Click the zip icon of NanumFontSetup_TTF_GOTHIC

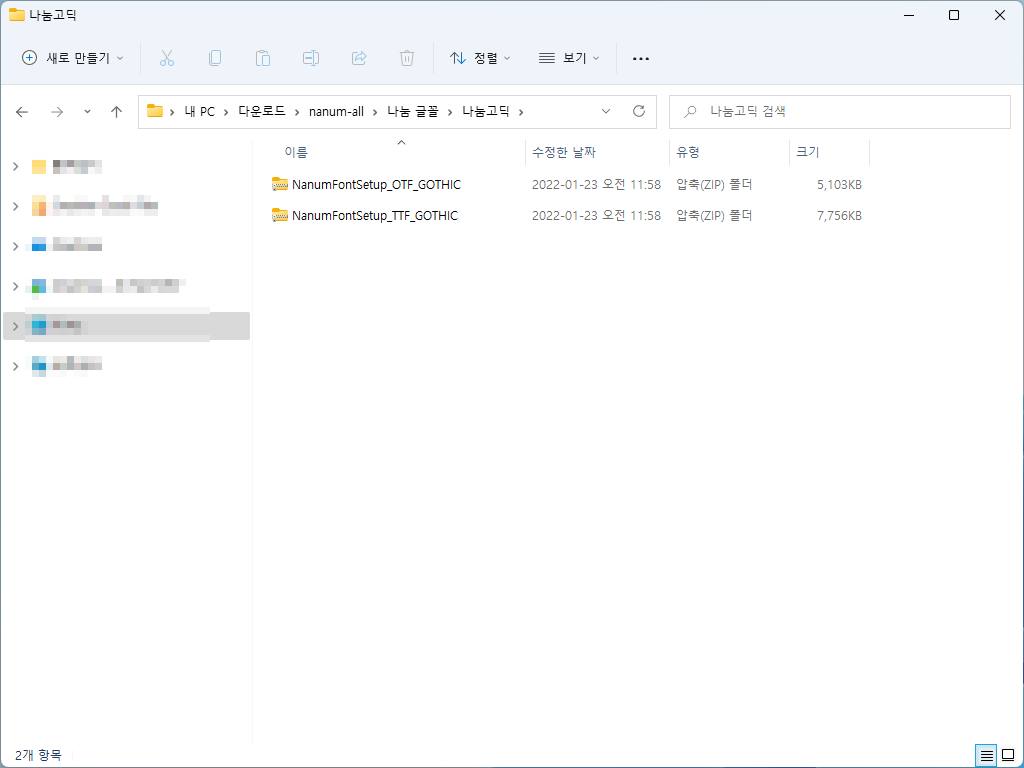[280, 216]
